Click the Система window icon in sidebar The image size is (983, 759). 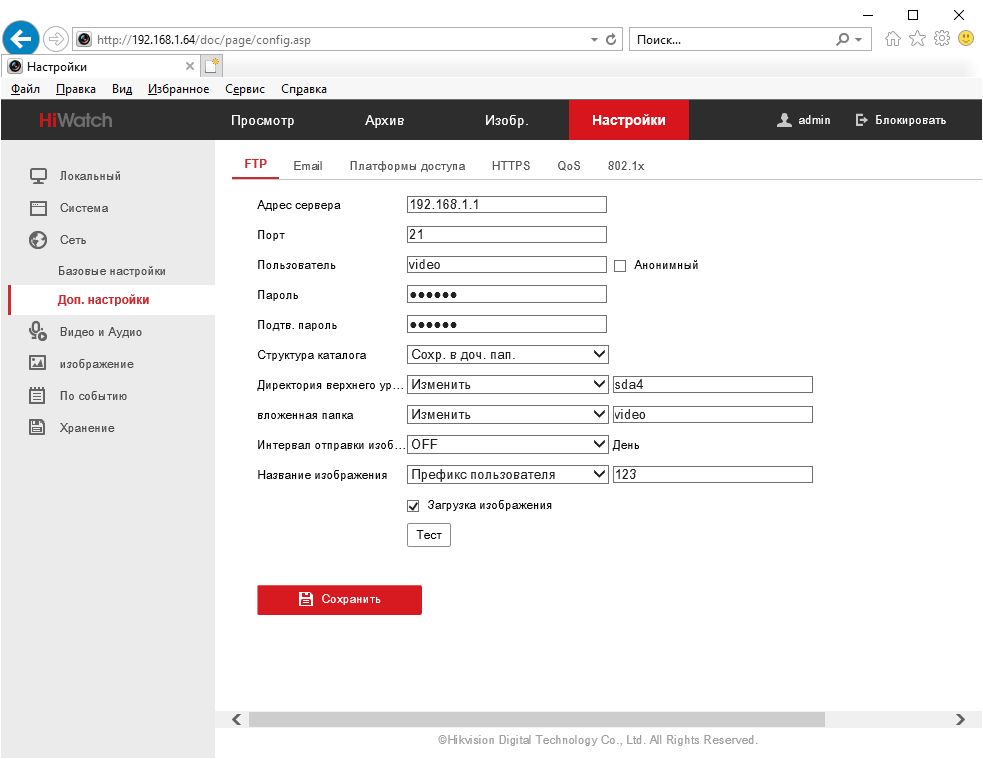coord(38,208)
